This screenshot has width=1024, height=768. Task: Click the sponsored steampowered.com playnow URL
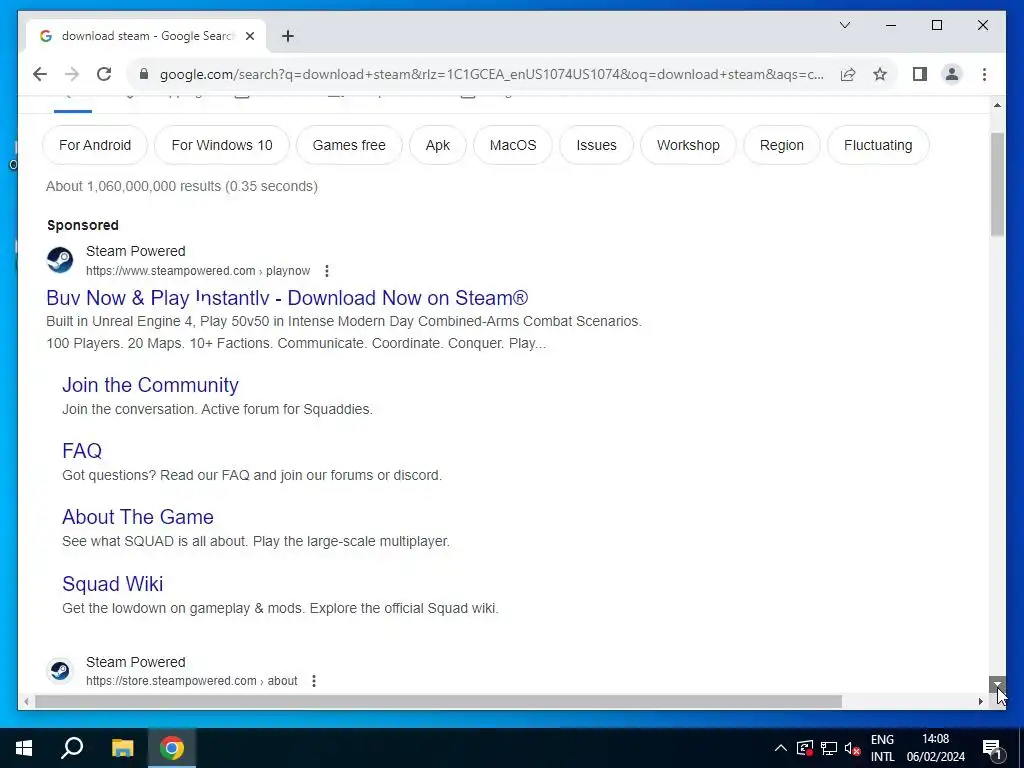coord(198,271)
